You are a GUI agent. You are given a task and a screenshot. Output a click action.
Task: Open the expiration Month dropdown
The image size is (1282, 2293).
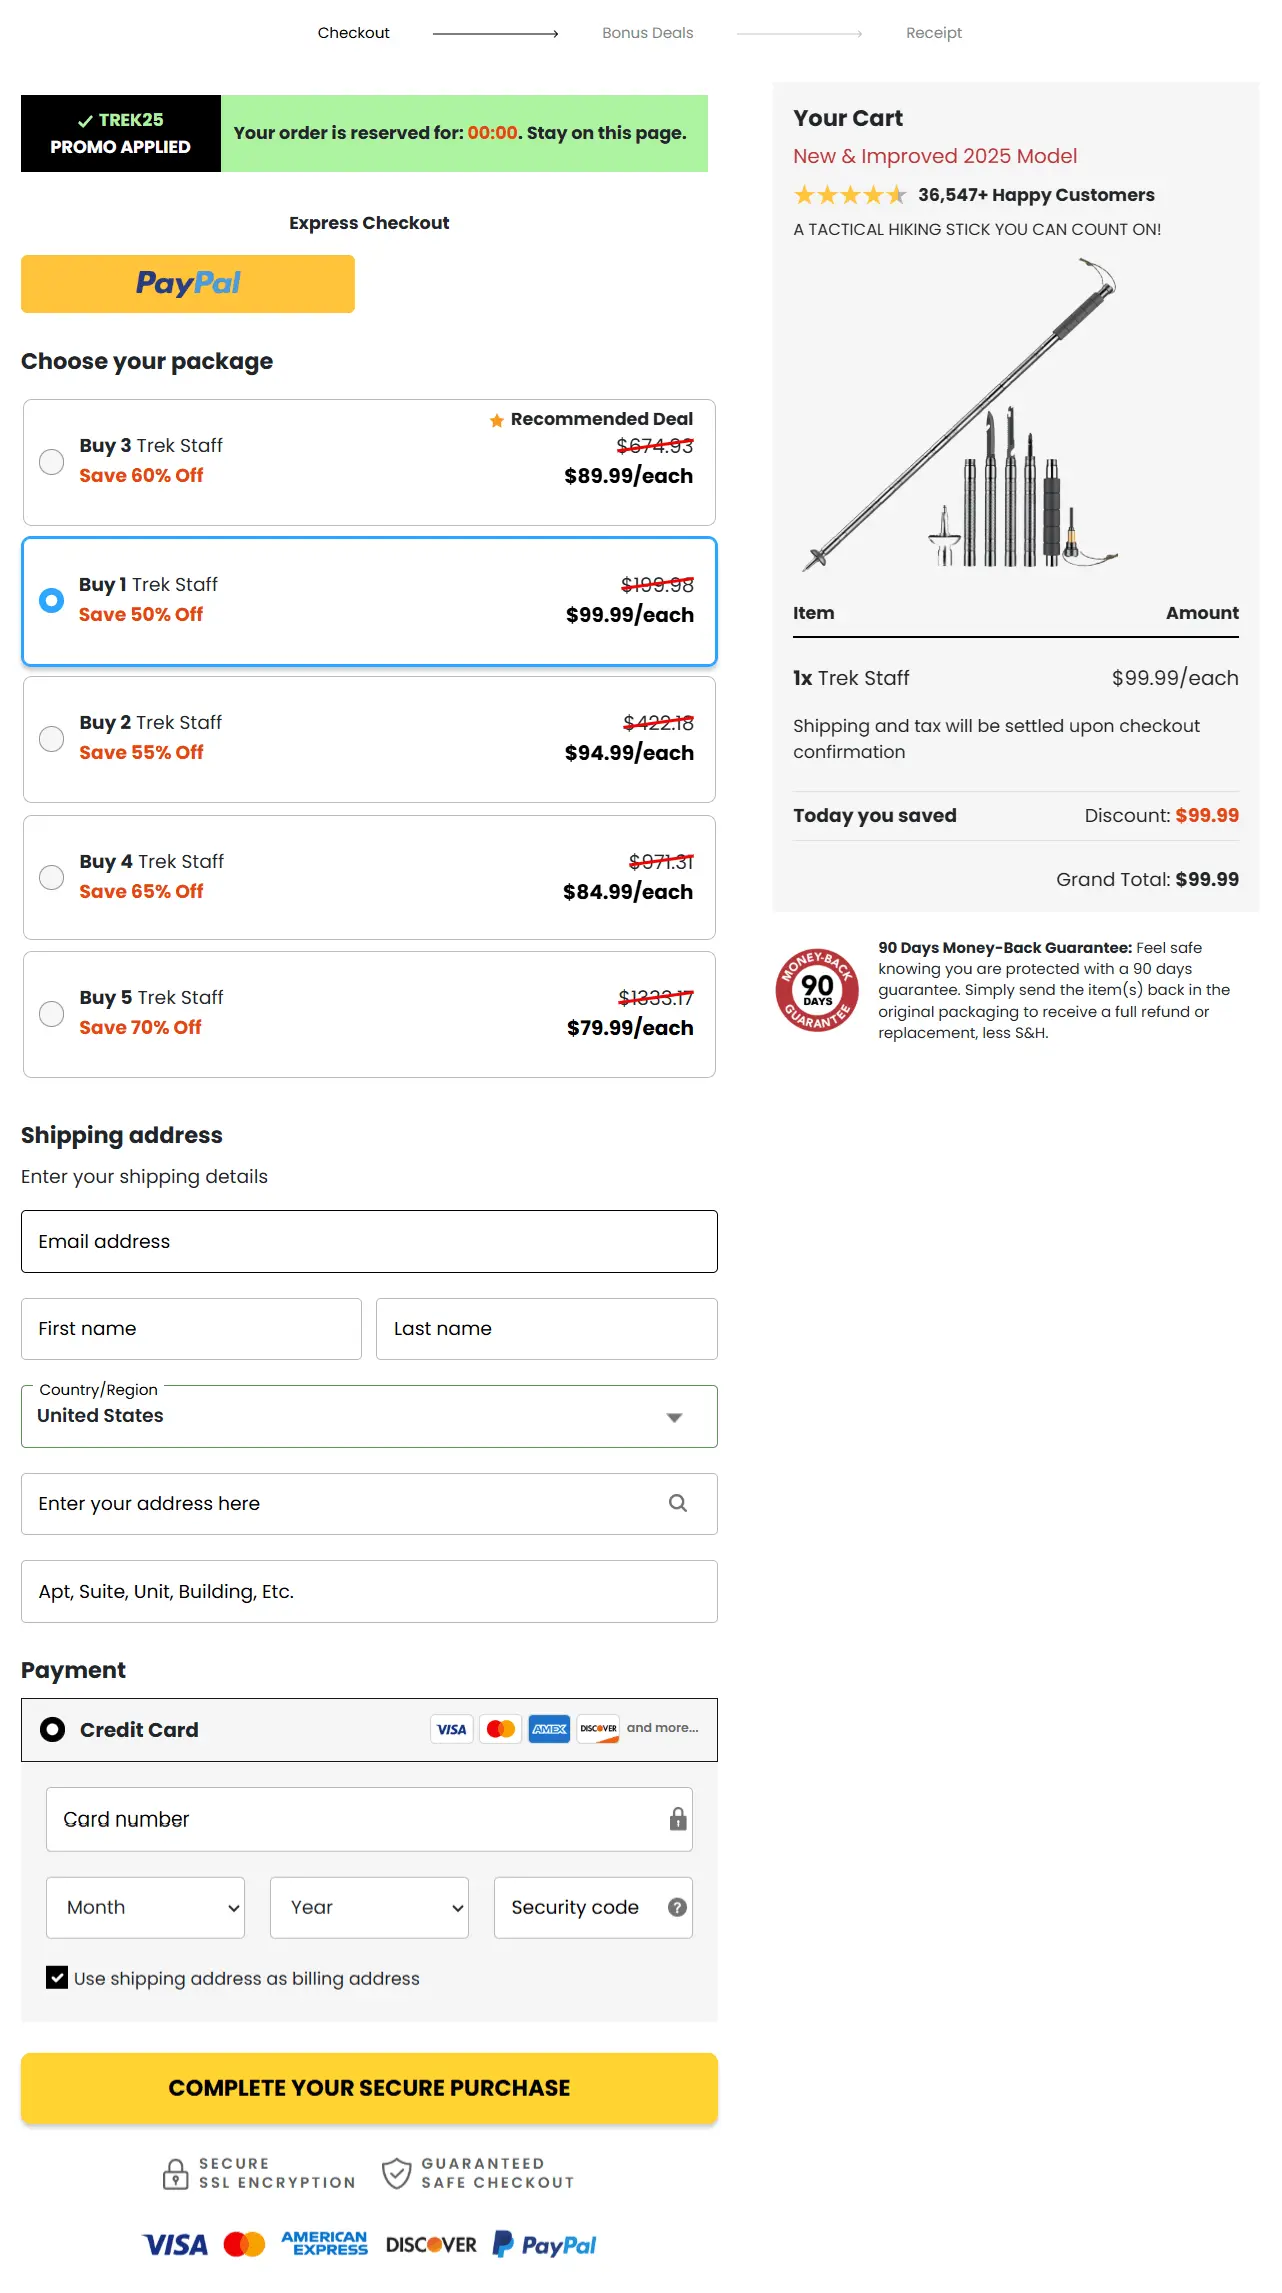pos(145,1907)
